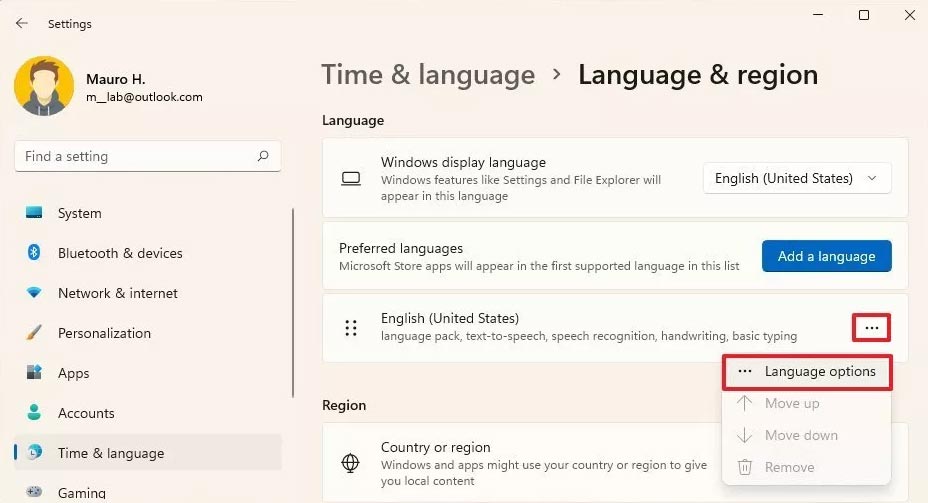Open the user profile avatar picture

pyautogui.click(x=44, y=86)
